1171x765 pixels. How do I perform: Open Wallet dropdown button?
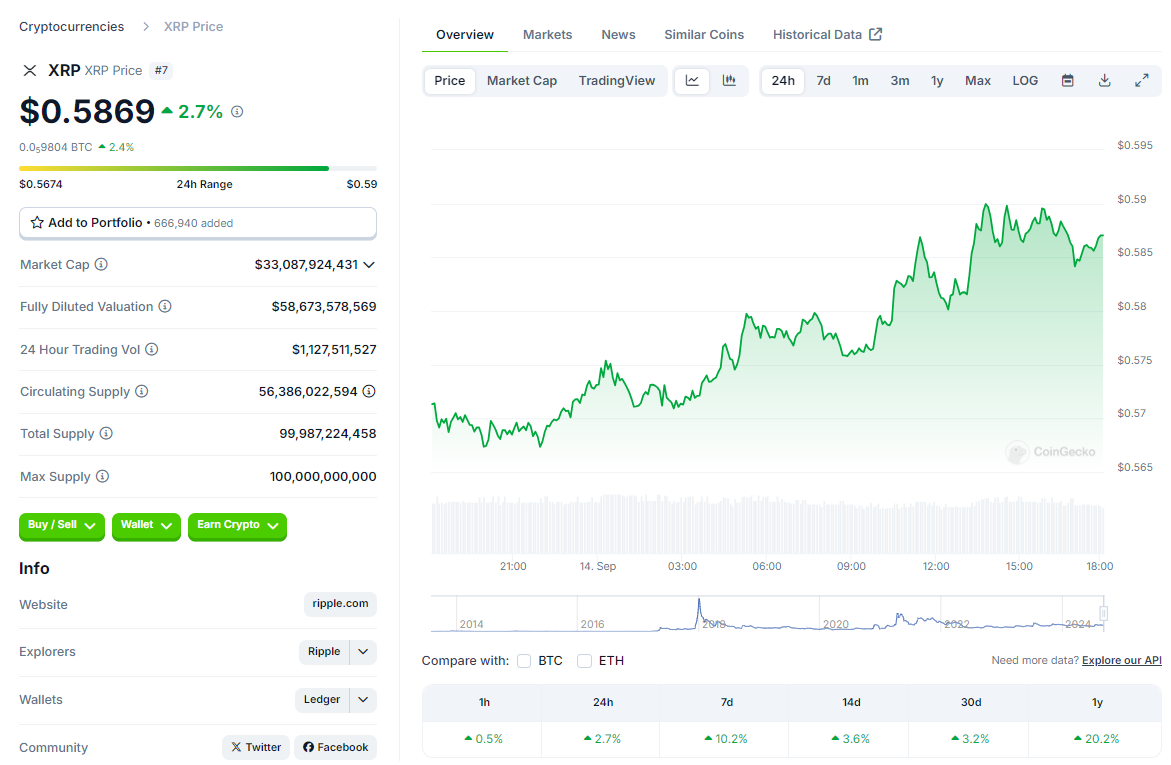click(x=146, y=525)
